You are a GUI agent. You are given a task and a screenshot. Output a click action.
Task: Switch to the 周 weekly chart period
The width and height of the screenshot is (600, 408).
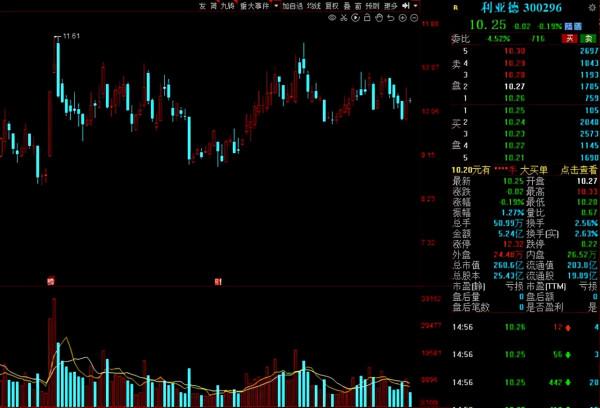coord(214,6)
